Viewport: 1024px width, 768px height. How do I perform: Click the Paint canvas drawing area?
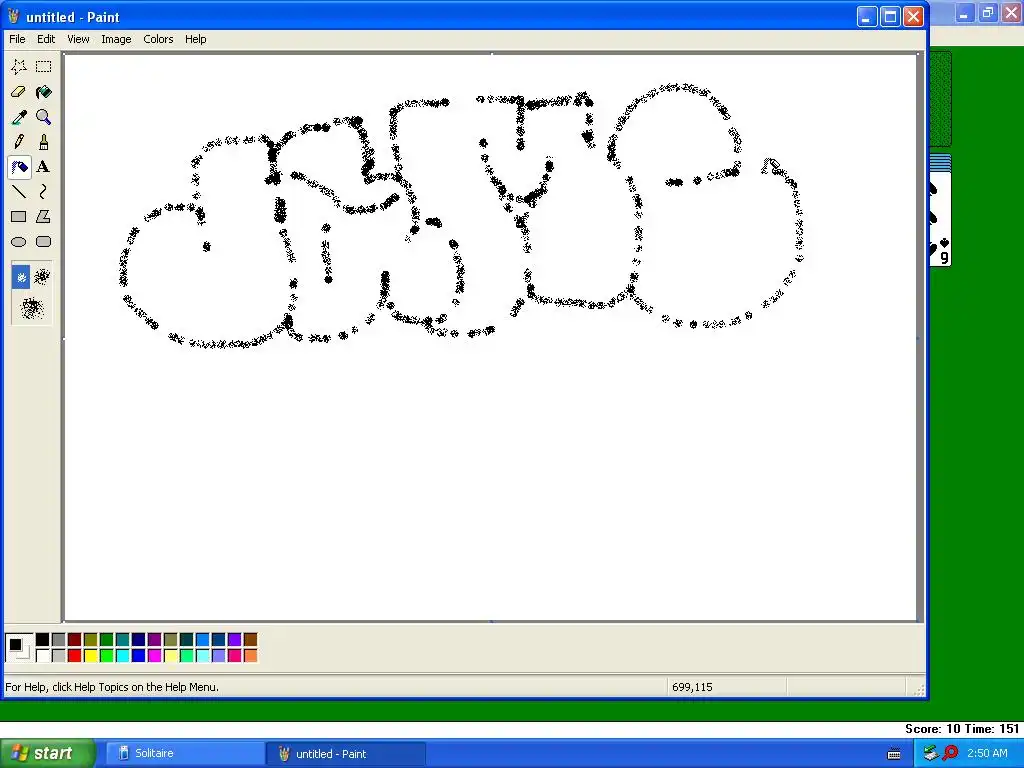pos(490,338)
